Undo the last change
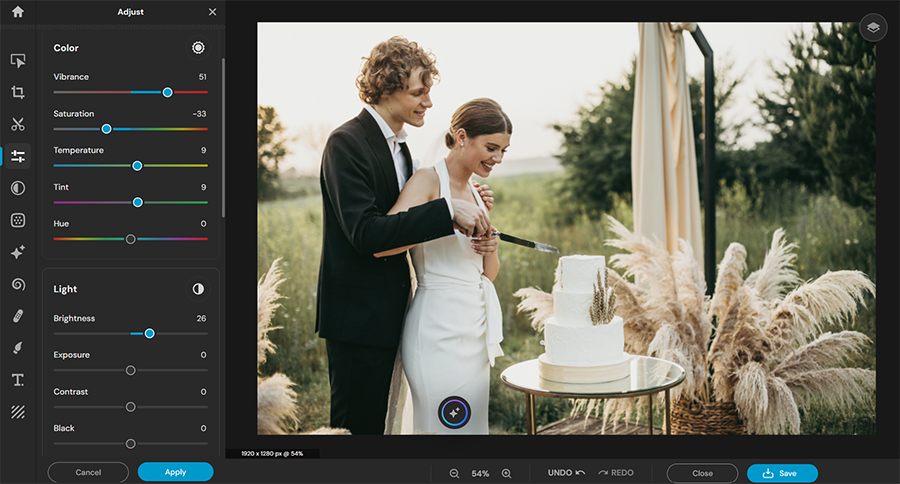The image size is (900, 484). click(566, 473)
